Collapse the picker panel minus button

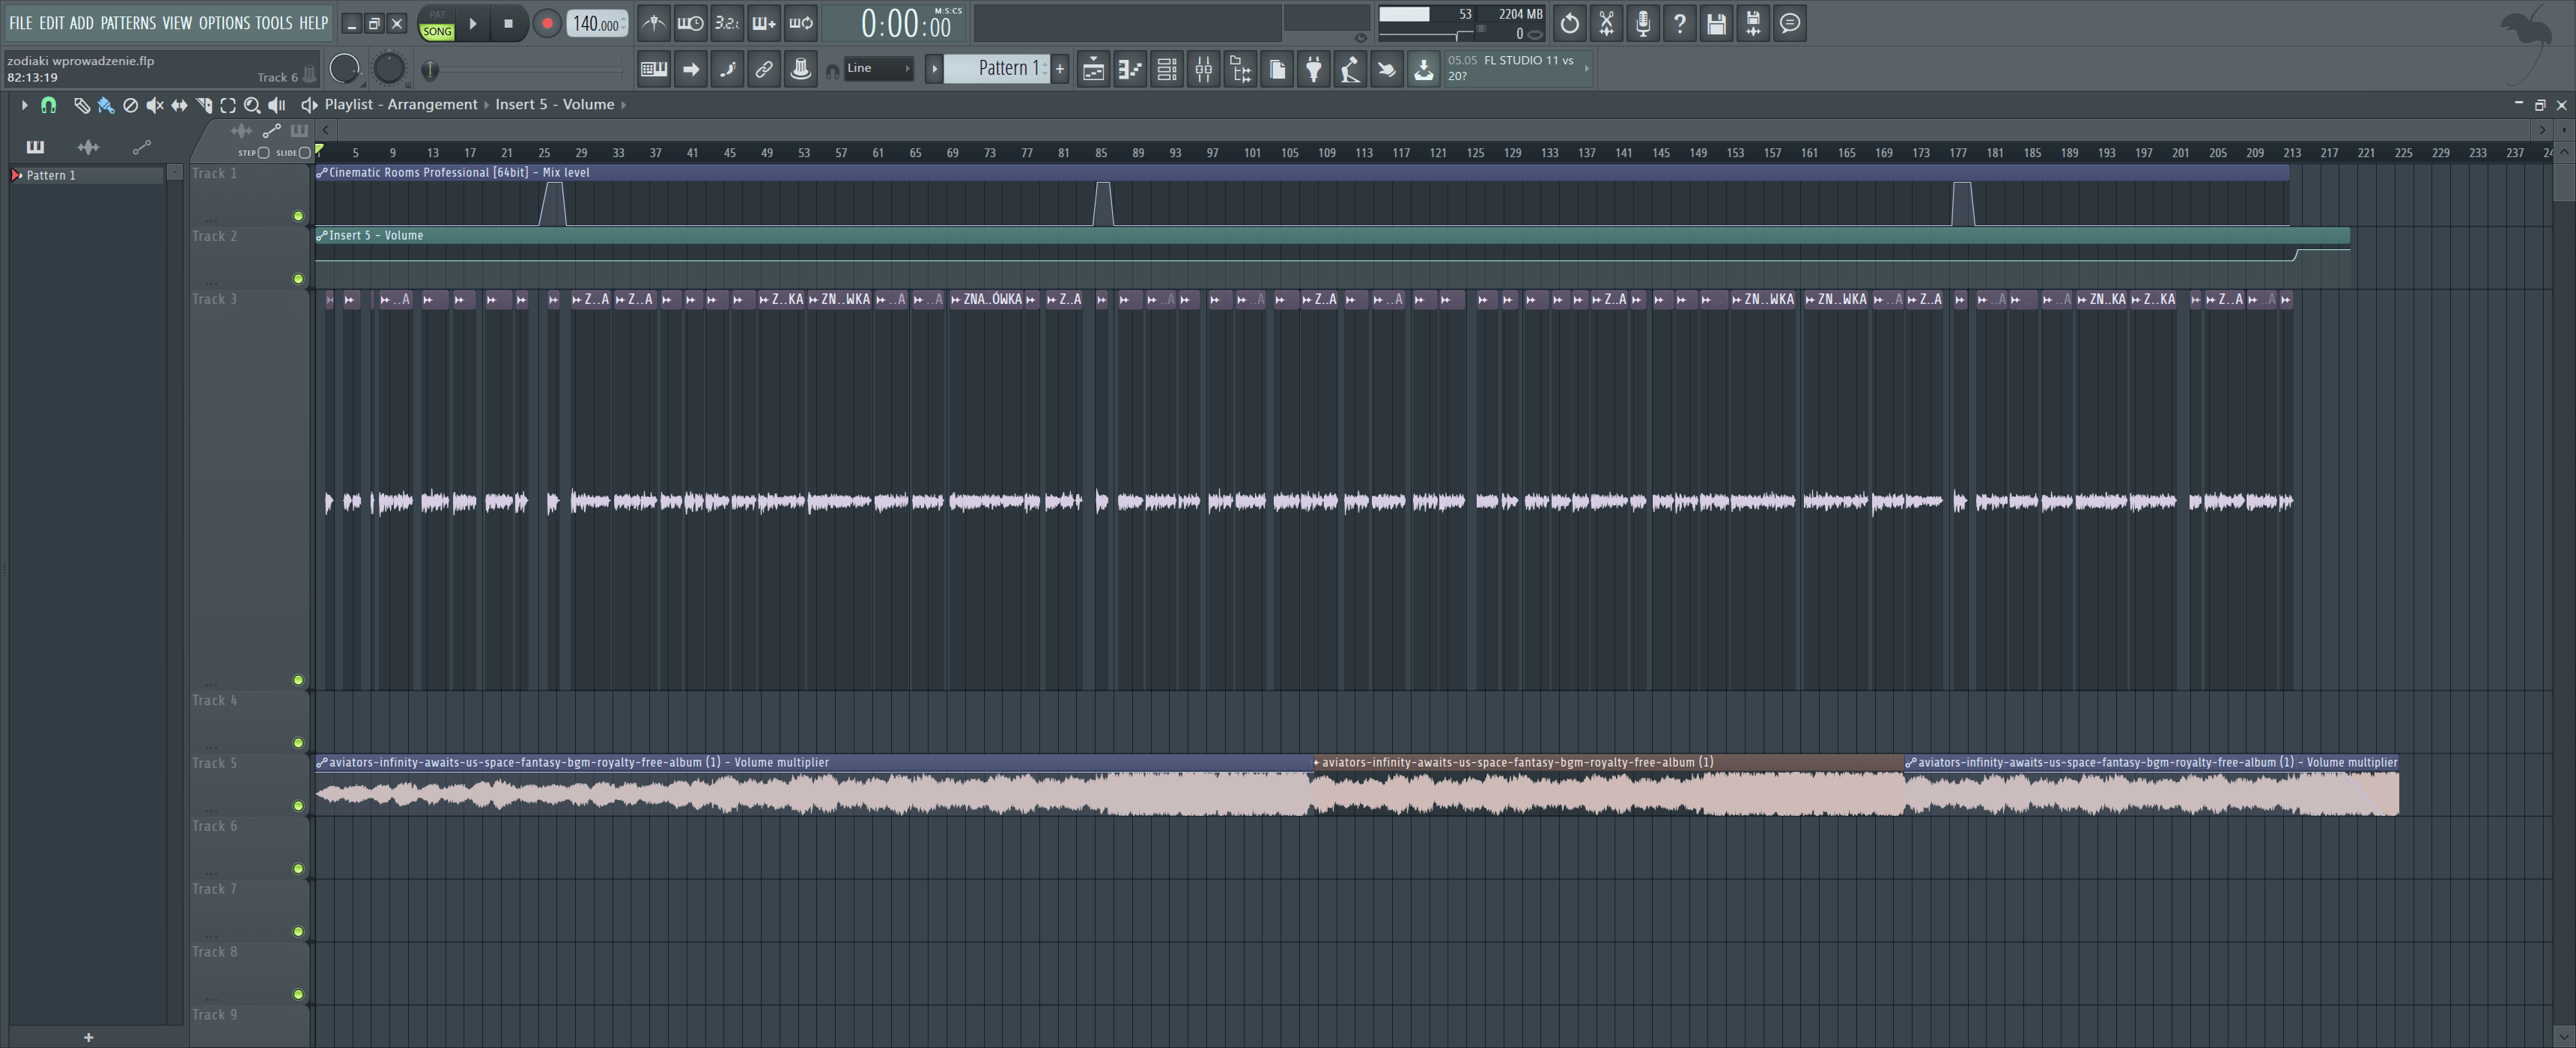pyautogui.click(x=174, y=173)
